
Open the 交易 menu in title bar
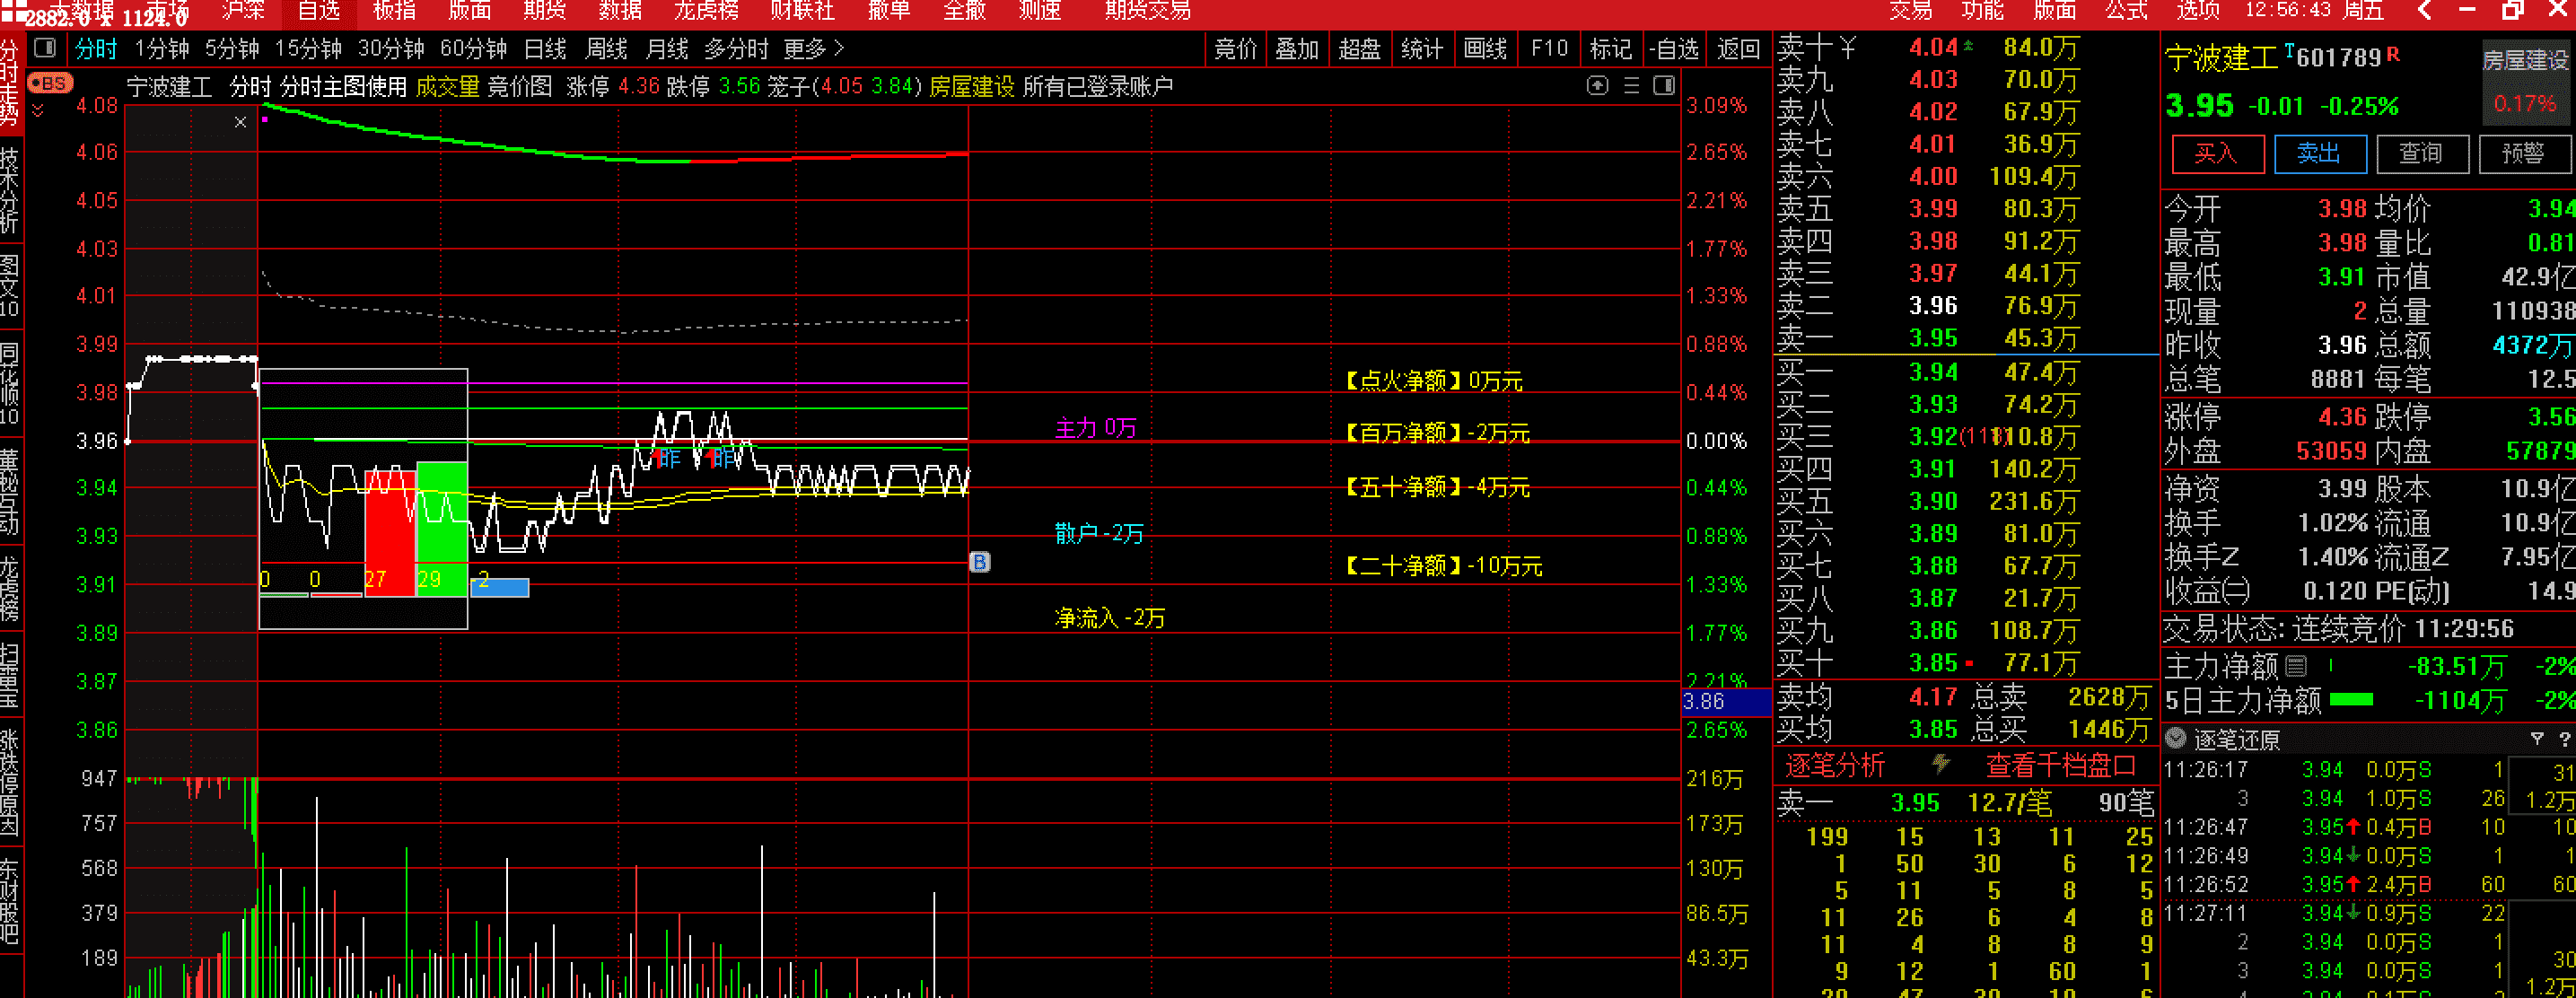click(x=1911, y=11)
